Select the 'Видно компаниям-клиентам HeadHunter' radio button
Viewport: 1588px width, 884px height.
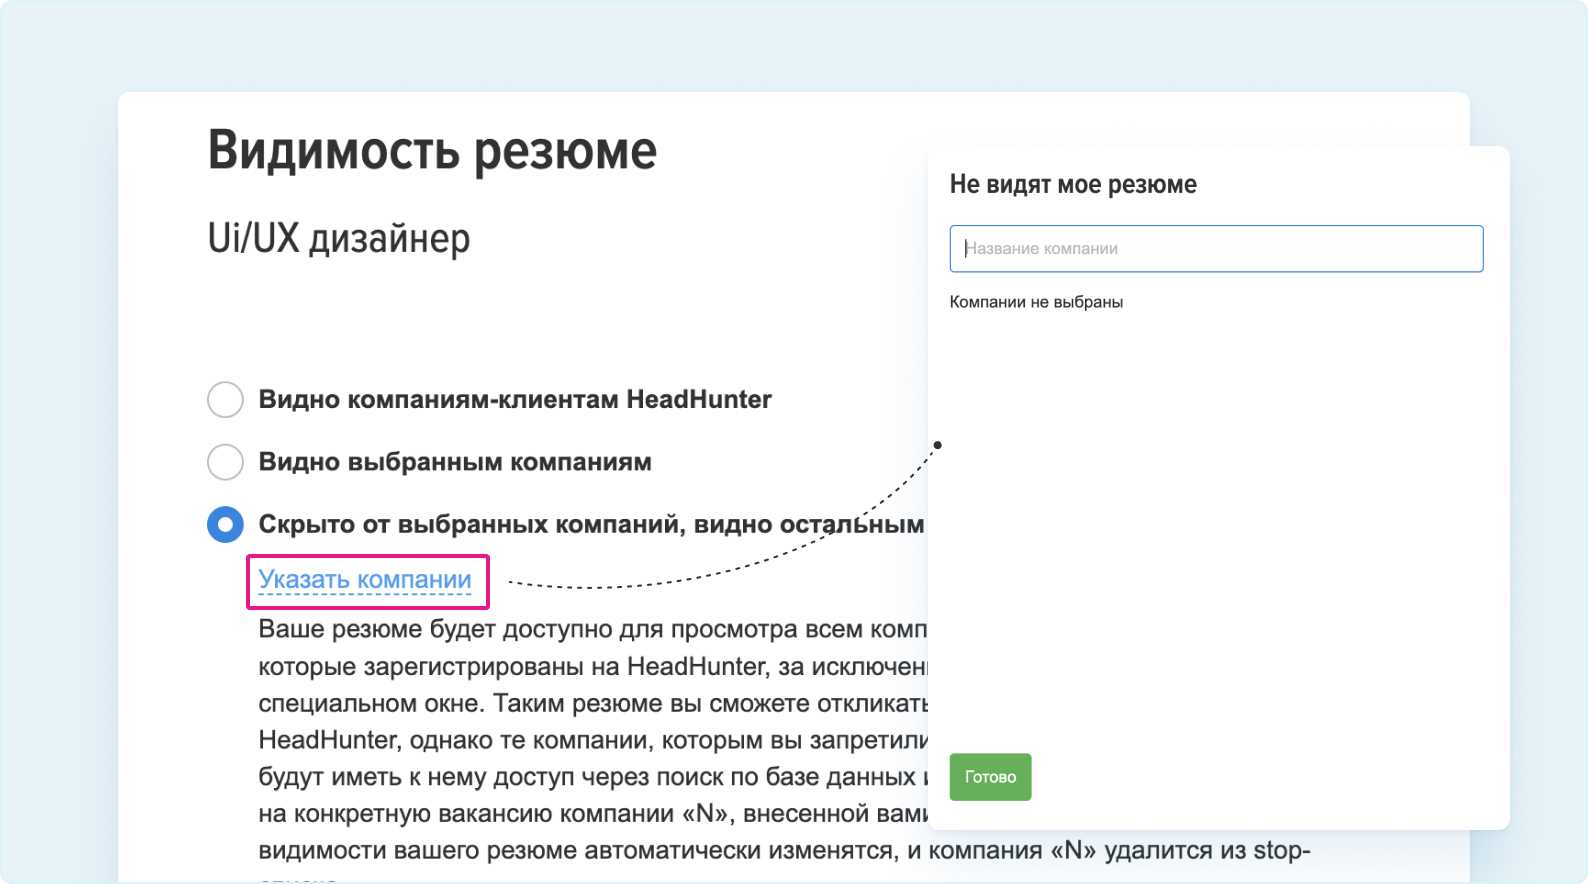tap(225, 399)
